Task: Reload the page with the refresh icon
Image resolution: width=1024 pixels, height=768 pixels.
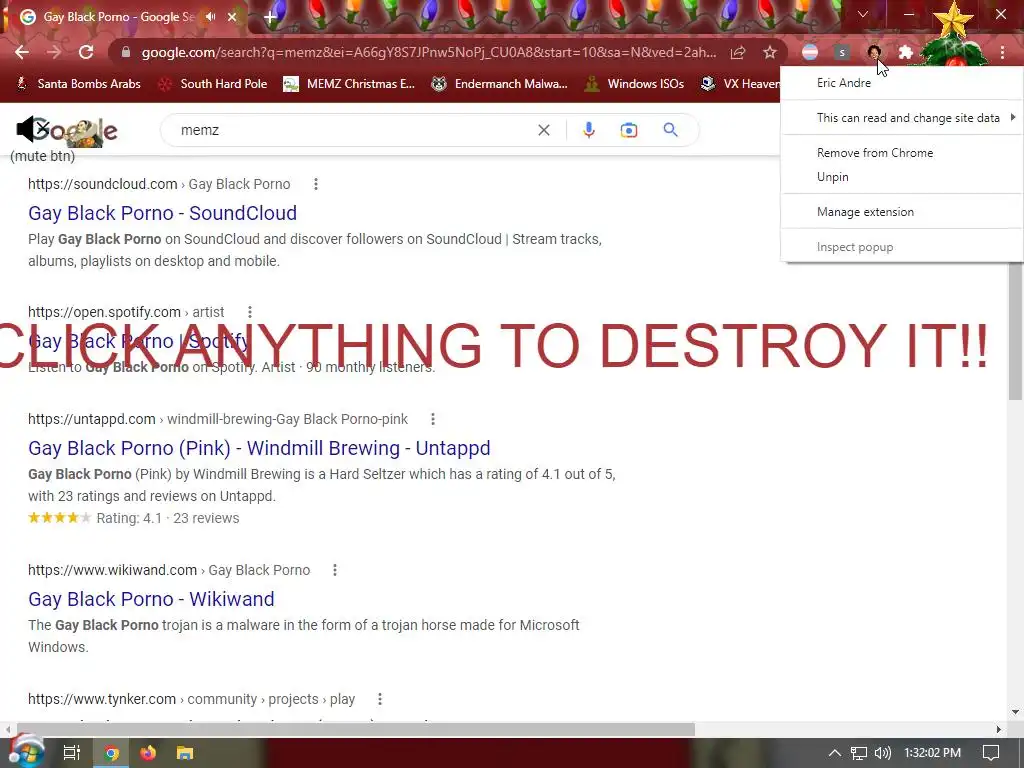Action: click(x=86, y=52)
